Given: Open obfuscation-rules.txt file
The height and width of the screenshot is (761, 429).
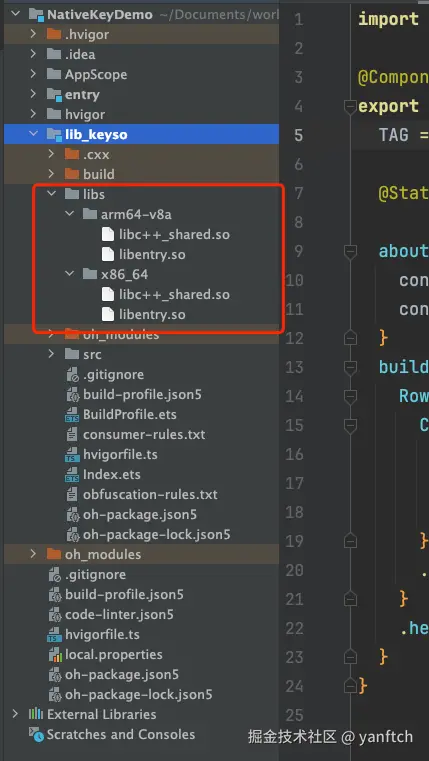Looking at the screenshot, I should (150, 495).
